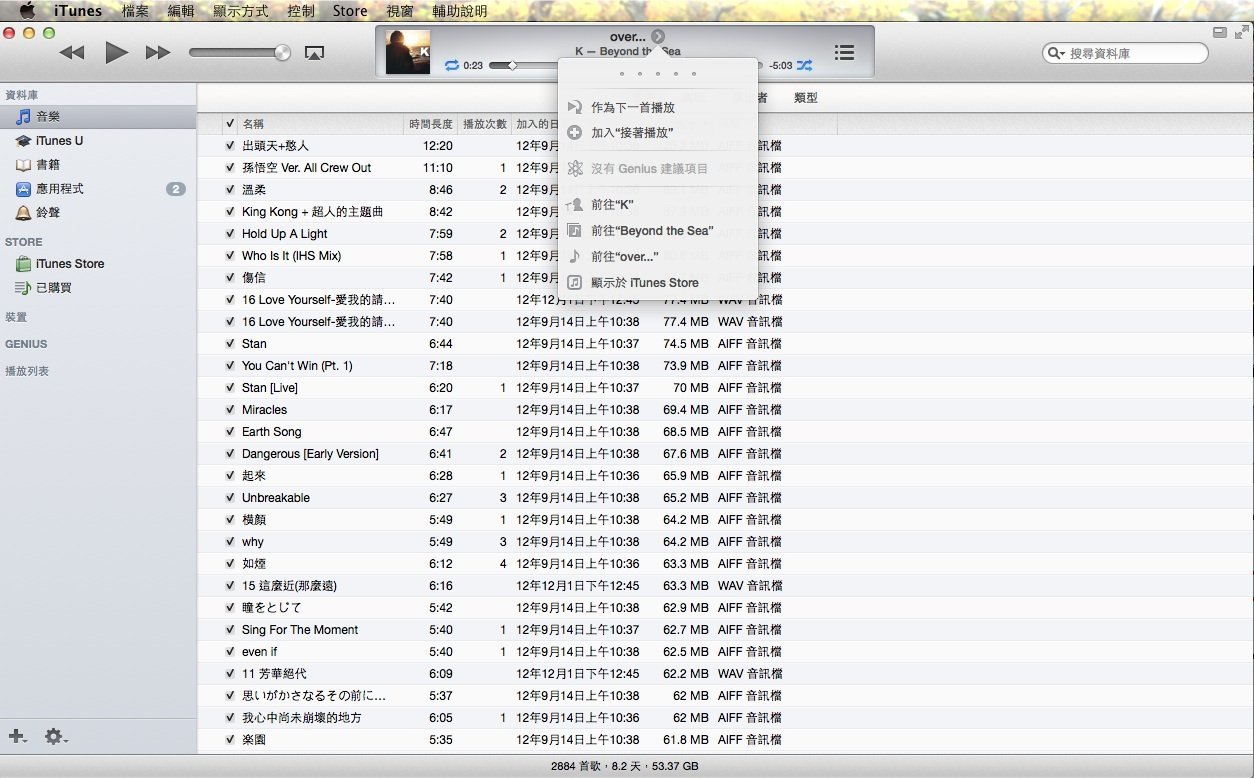
Task: Click the Play button
Action: [x=117, y=53]
